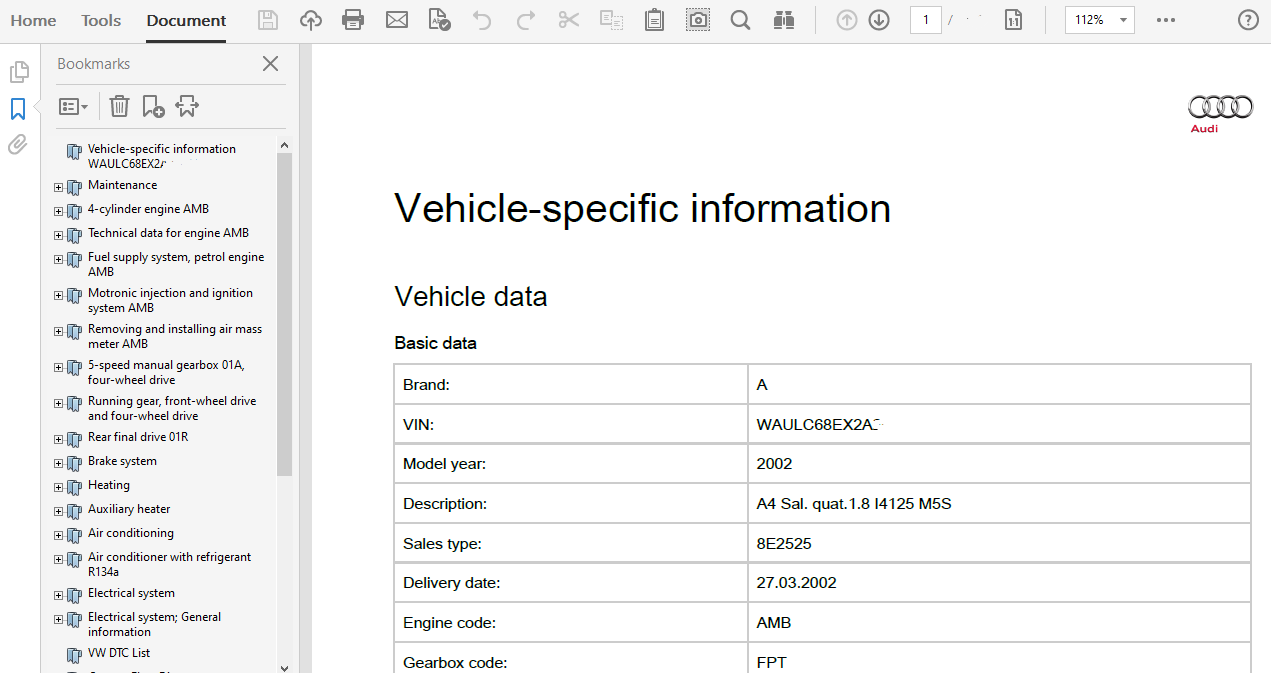Click the upload to cloud icon
The image size is (1271, 673).
click(311, 20)
